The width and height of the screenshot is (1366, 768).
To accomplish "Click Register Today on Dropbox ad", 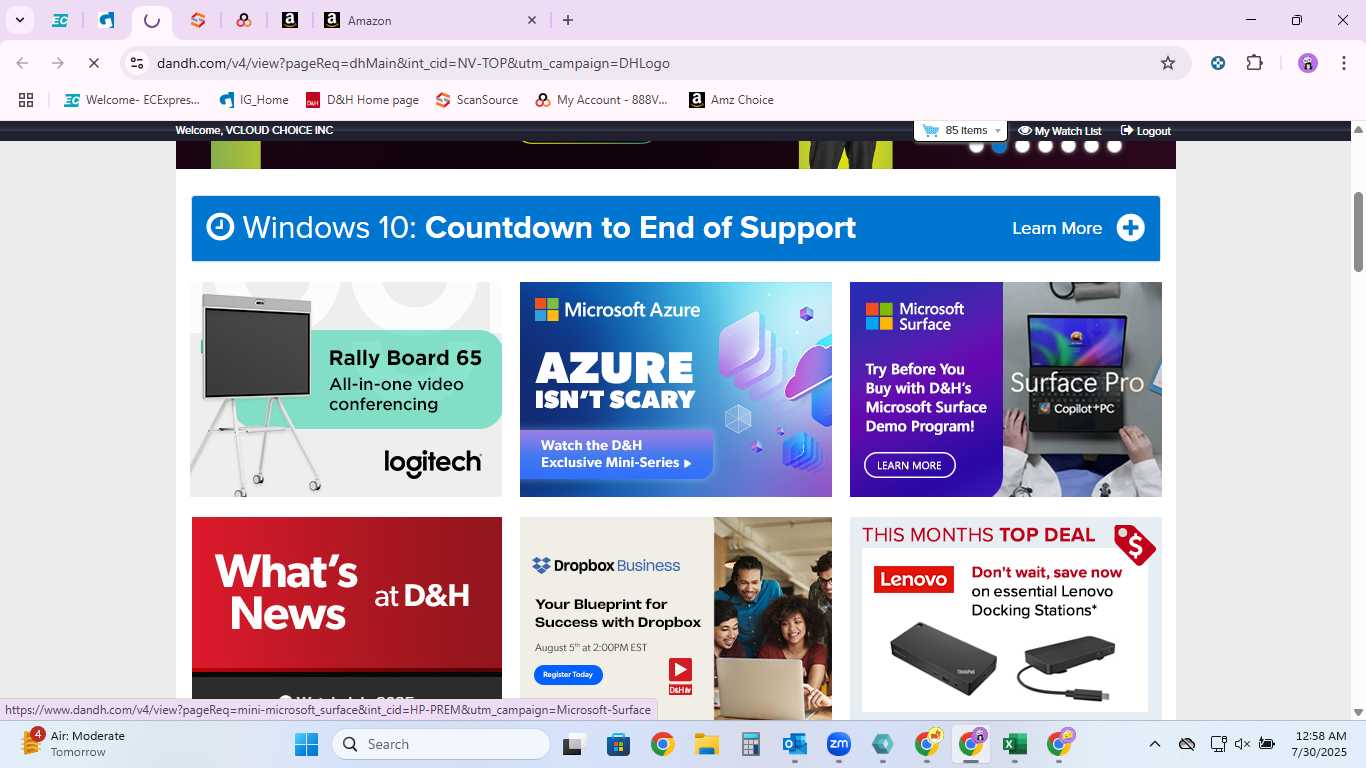I will (x=568, y=674).
